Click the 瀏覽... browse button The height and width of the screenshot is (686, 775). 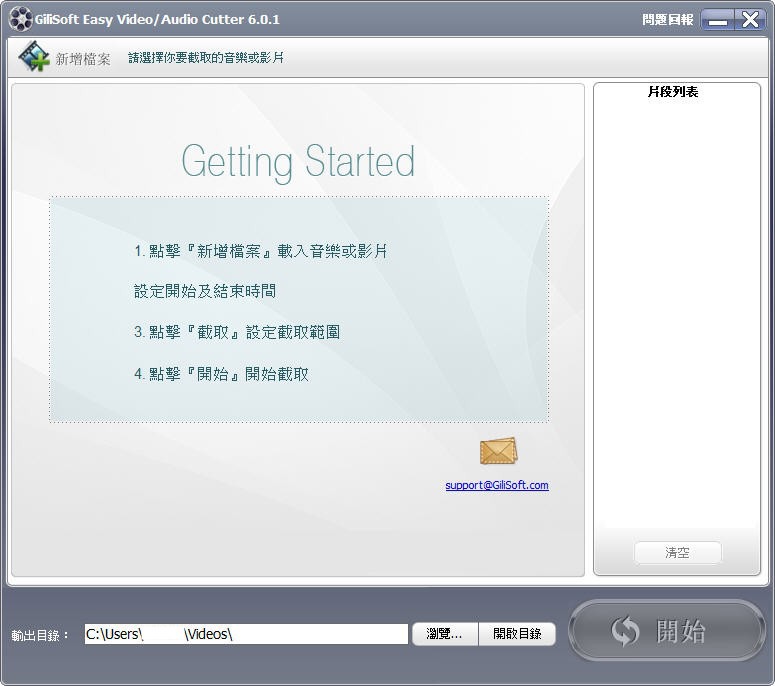click(444, 634)
